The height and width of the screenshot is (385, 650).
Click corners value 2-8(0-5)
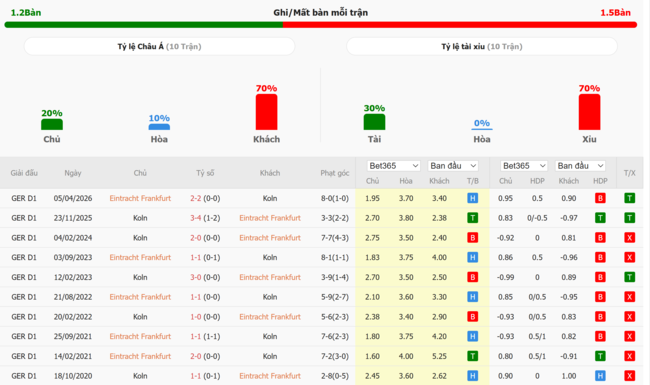coord(335,376)
